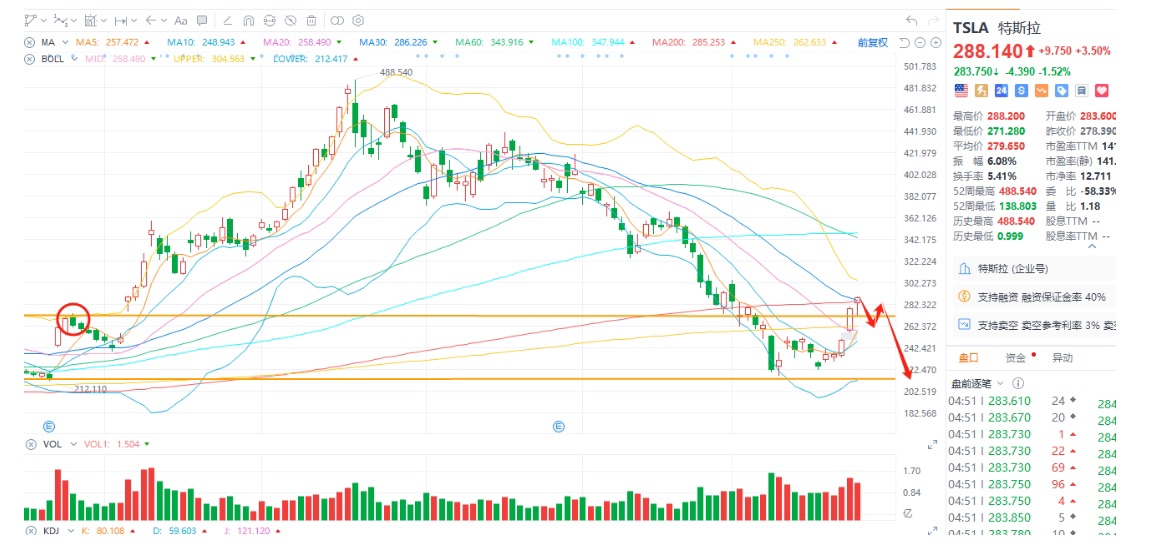Select the magnet snap tool
Image resolution: width=1170 pixels, height=549 pixels.
click(x=249, y=21)
